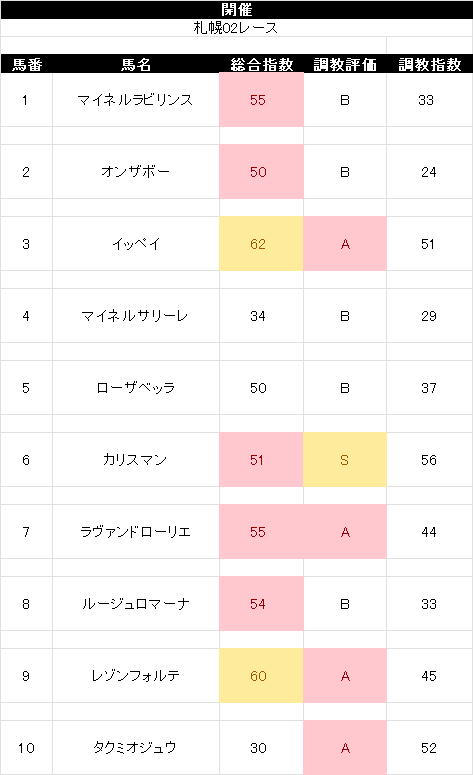473x775 pixels.
Task: Select the yellow S rating cell
Action: 345,460
